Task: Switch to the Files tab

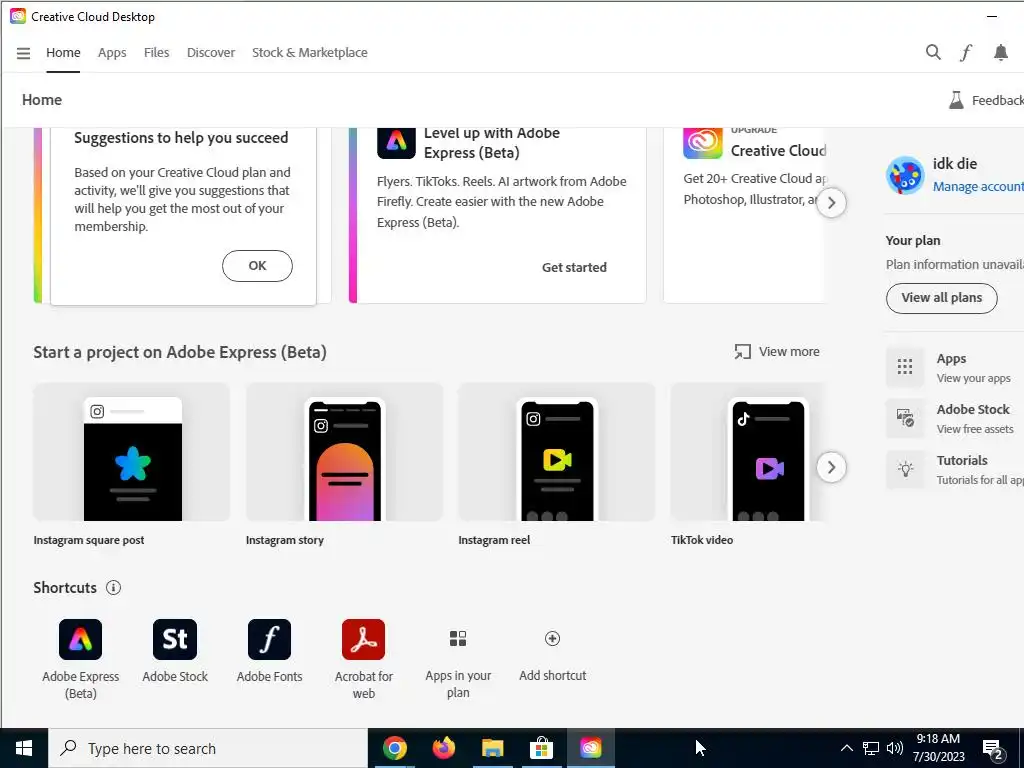Action: pyautogui.click(x=156, y=52)
